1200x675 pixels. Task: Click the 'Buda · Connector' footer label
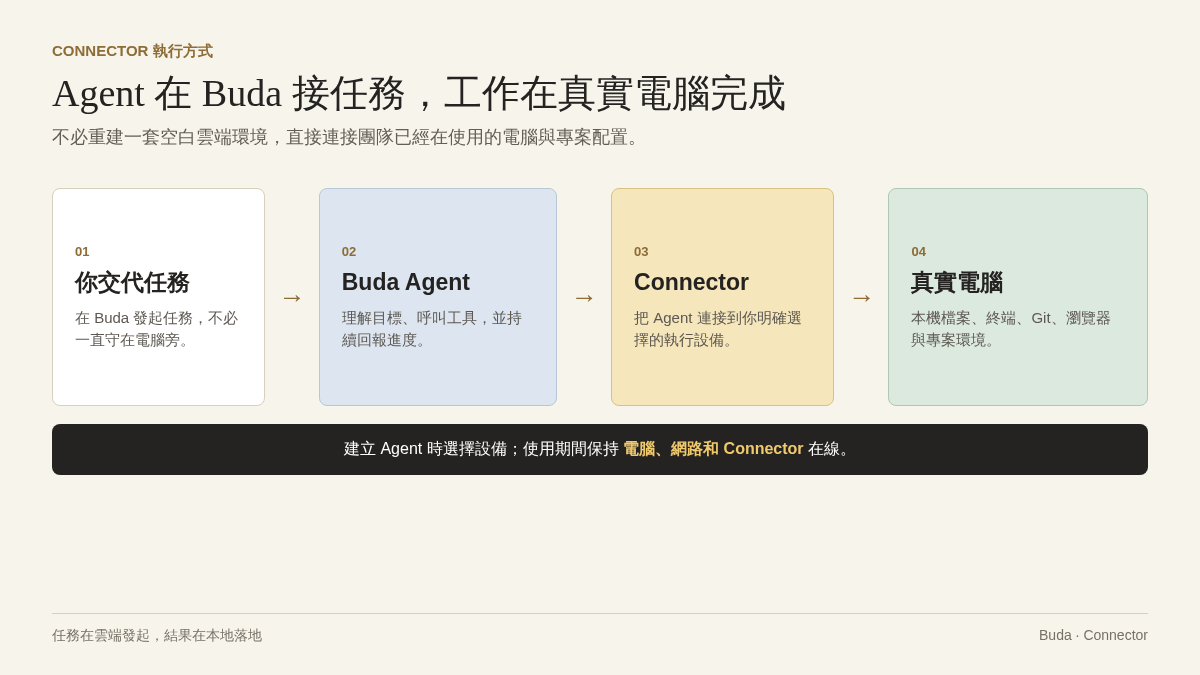pos(1093,635)
